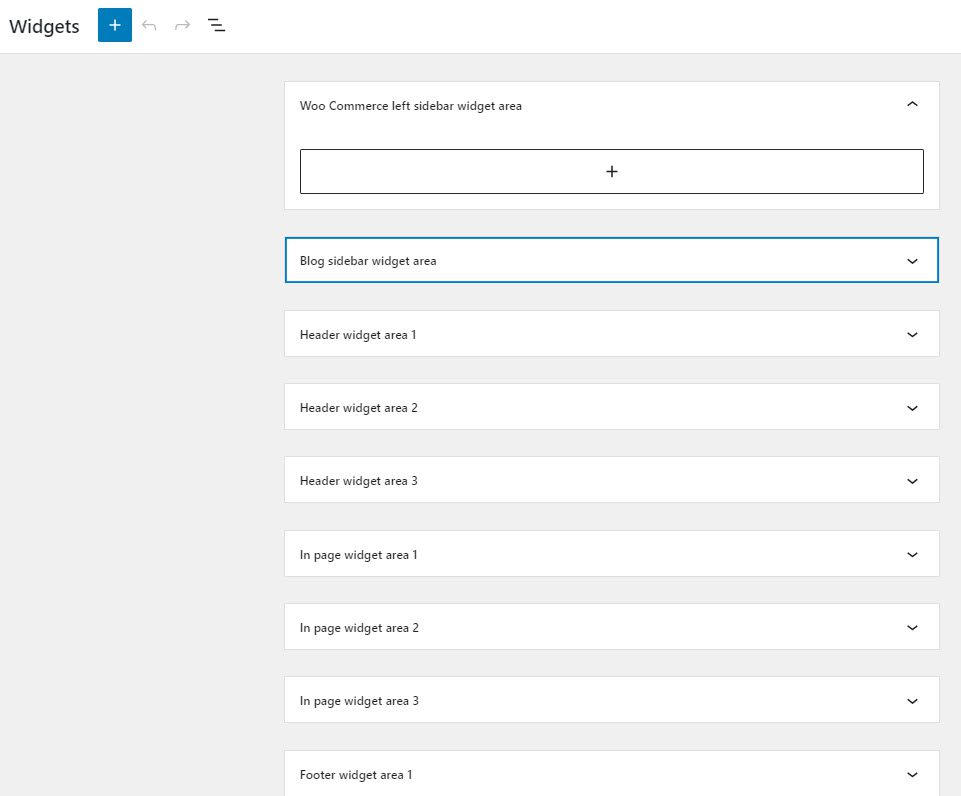Click the Undo arrow in toolbar
961x796 pixels.
click(150, 26)
